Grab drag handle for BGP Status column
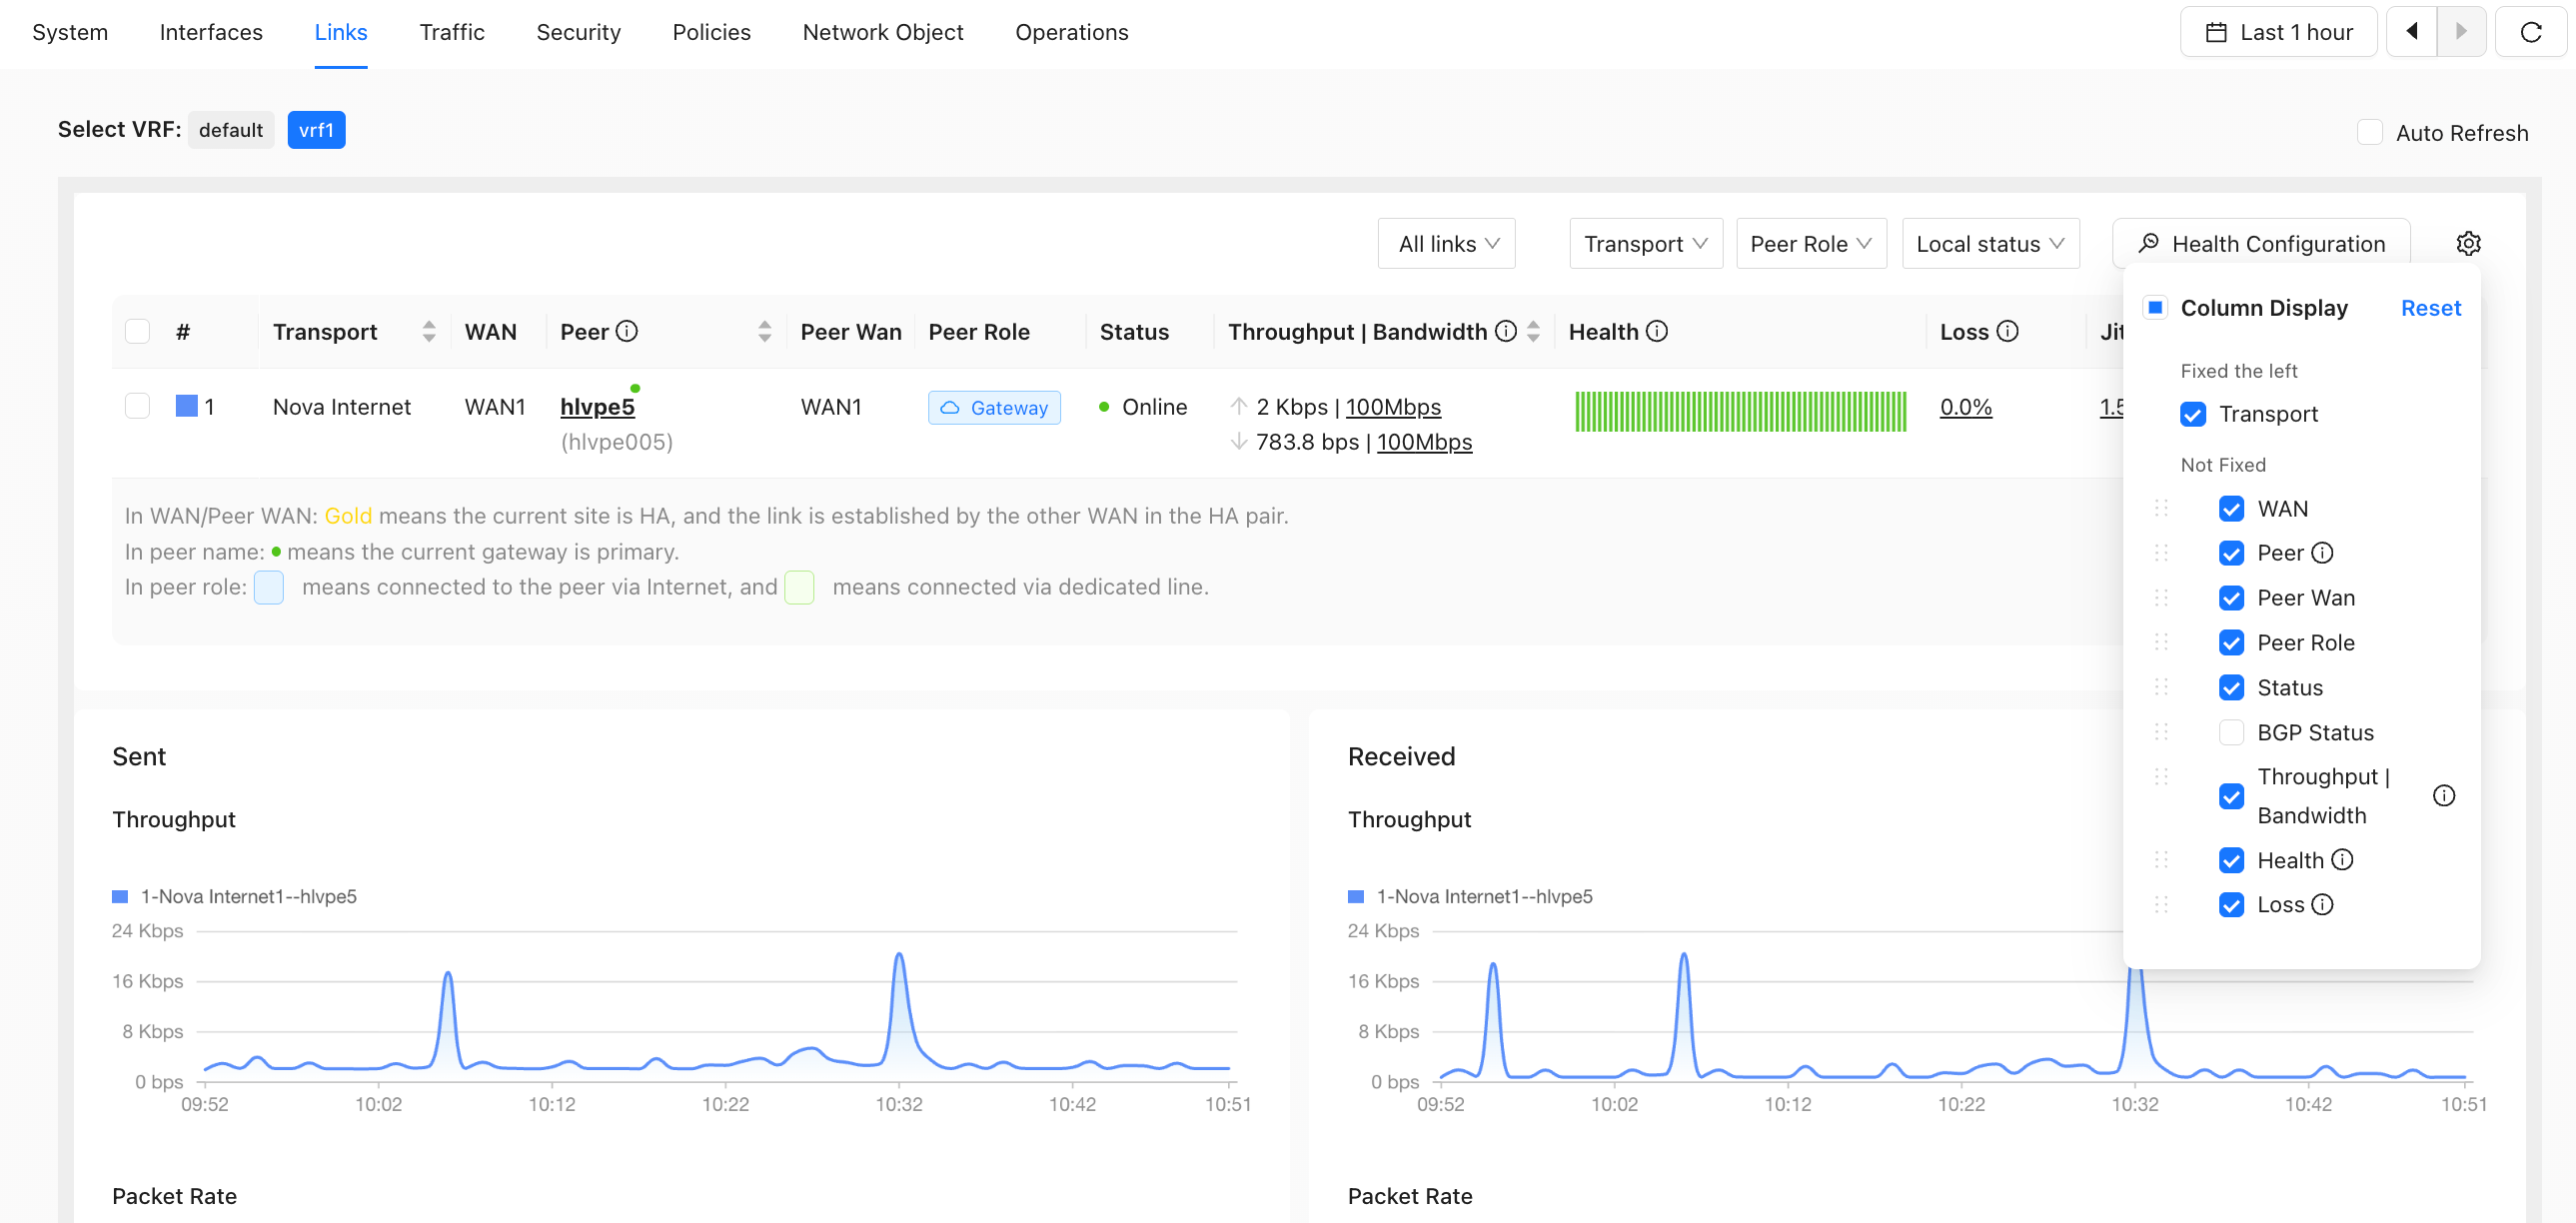Viewport: 2576px width, 1223px height. coord(2161,733)
